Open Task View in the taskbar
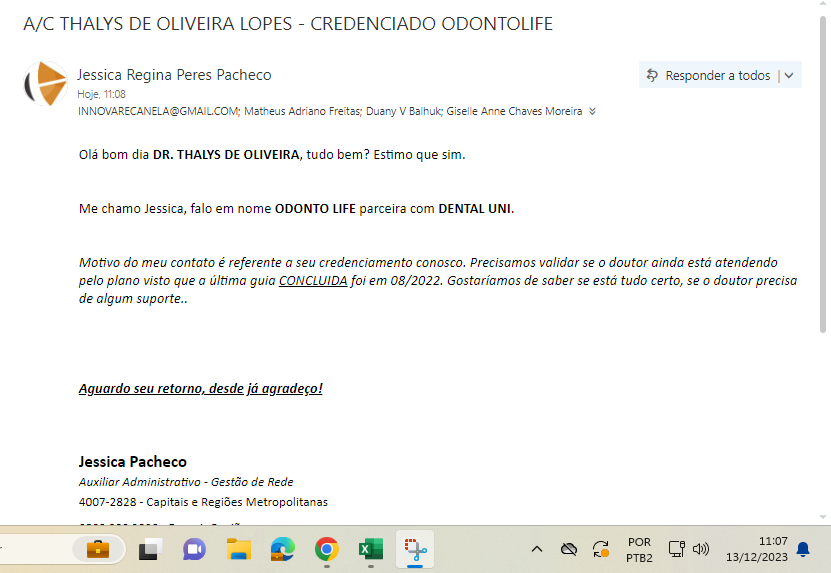The image size is (831, 573). (x=151, y=549)
